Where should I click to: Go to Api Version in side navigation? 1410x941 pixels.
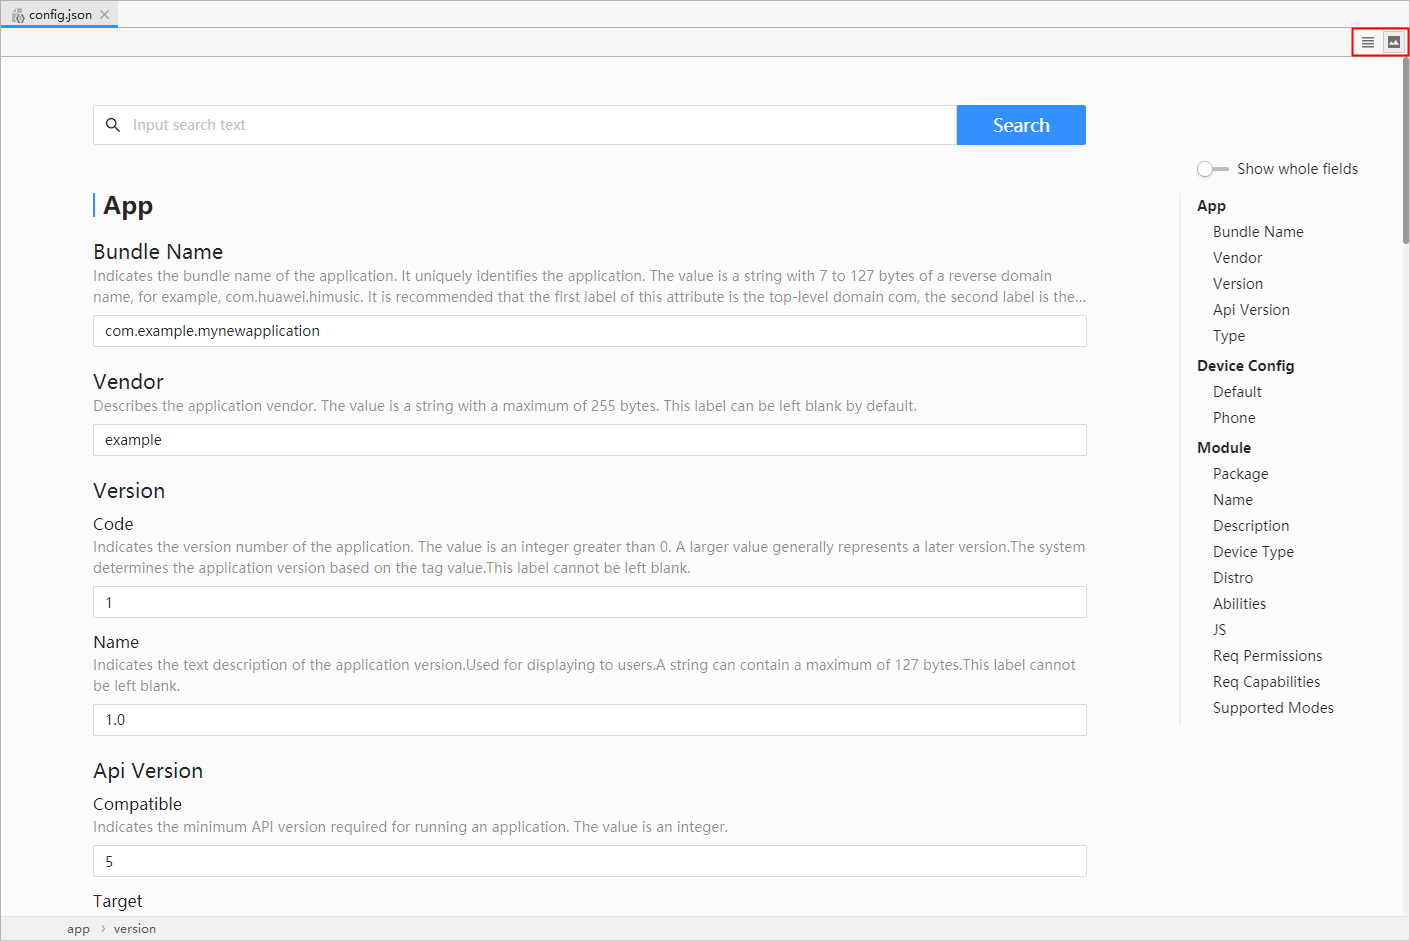(x=1251, y=310)
